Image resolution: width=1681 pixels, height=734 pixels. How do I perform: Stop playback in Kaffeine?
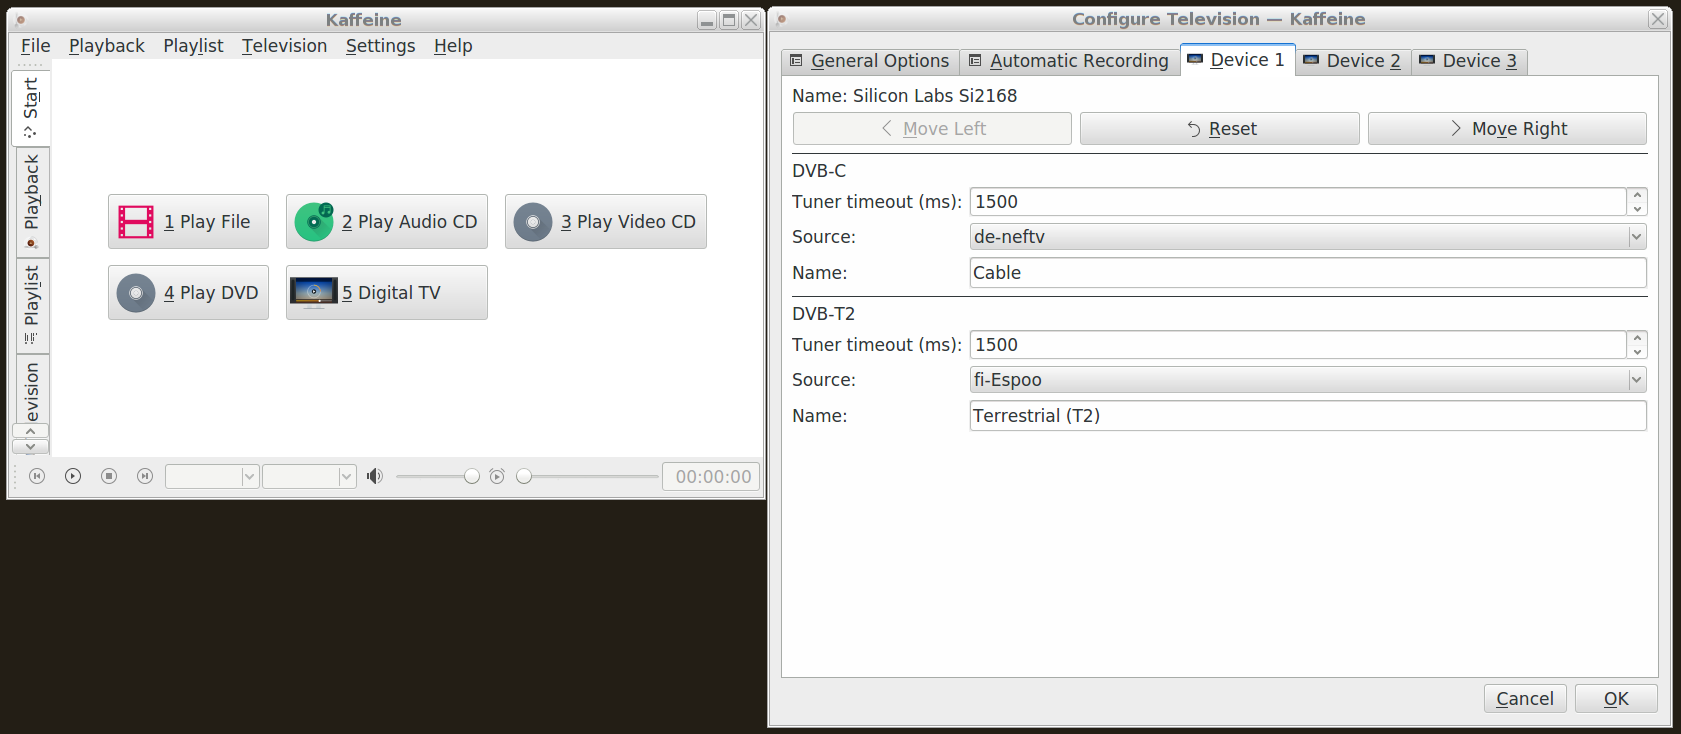[109, 476]
